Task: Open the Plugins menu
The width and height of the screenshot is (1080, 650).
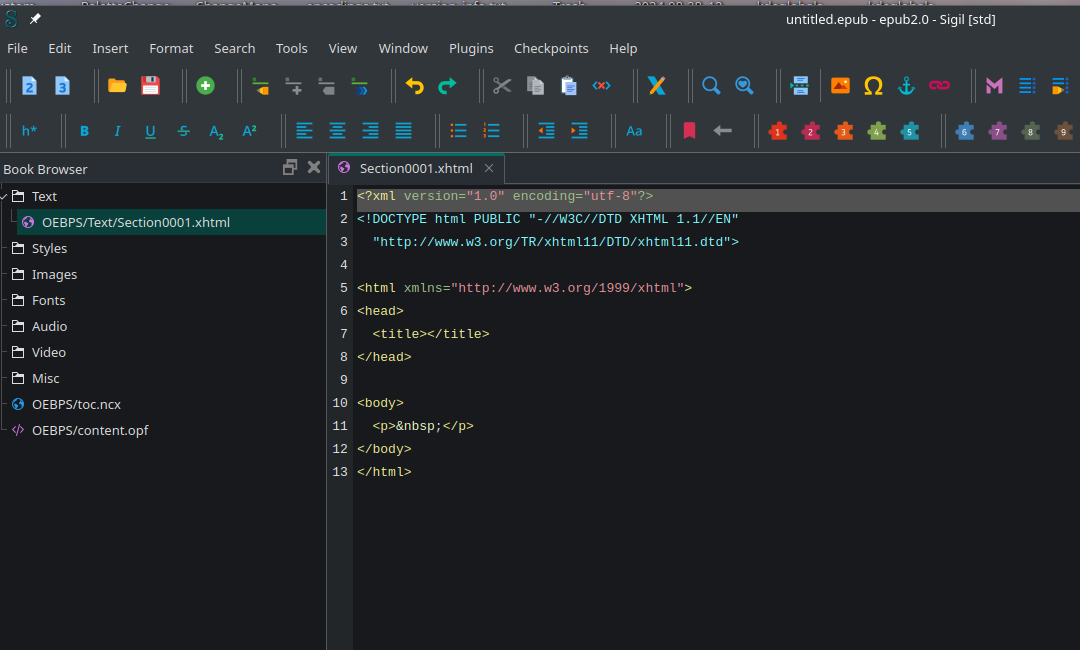Action: [471, 48]
